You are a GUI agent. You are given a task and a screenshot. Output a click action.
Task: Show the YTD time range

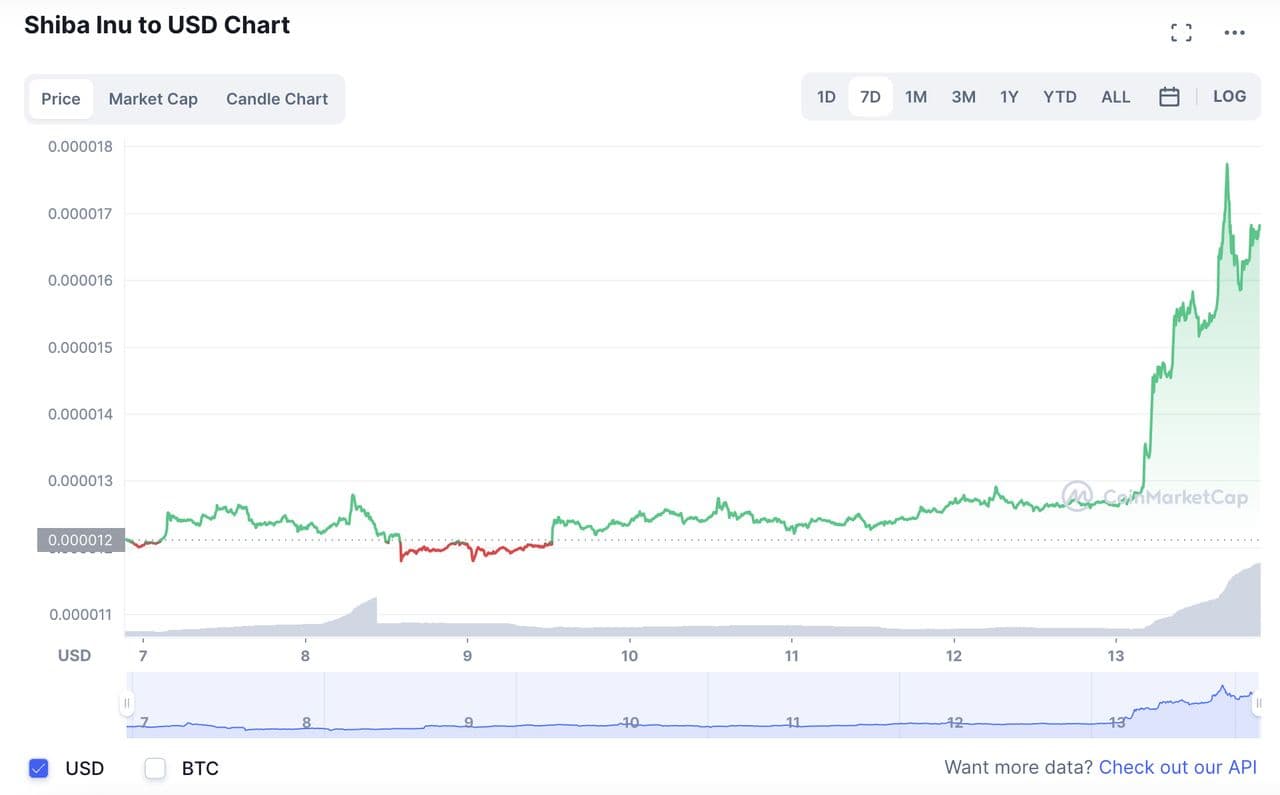pyautogui.click(x=1060, y=97)
